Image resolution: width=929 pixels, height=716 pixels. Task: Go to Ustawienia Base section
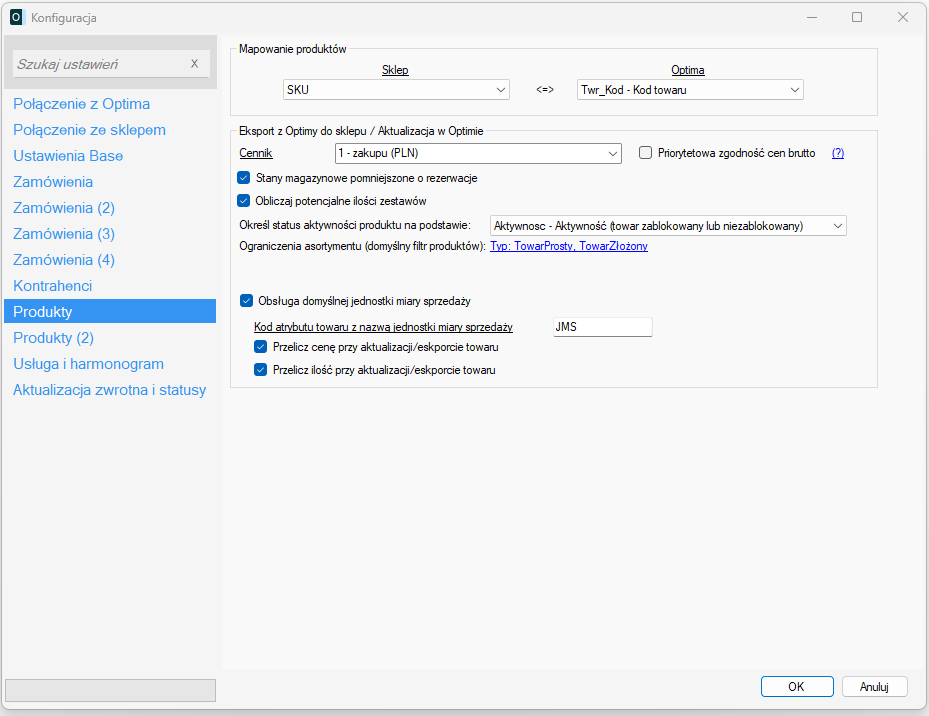(x=68, y=156)
